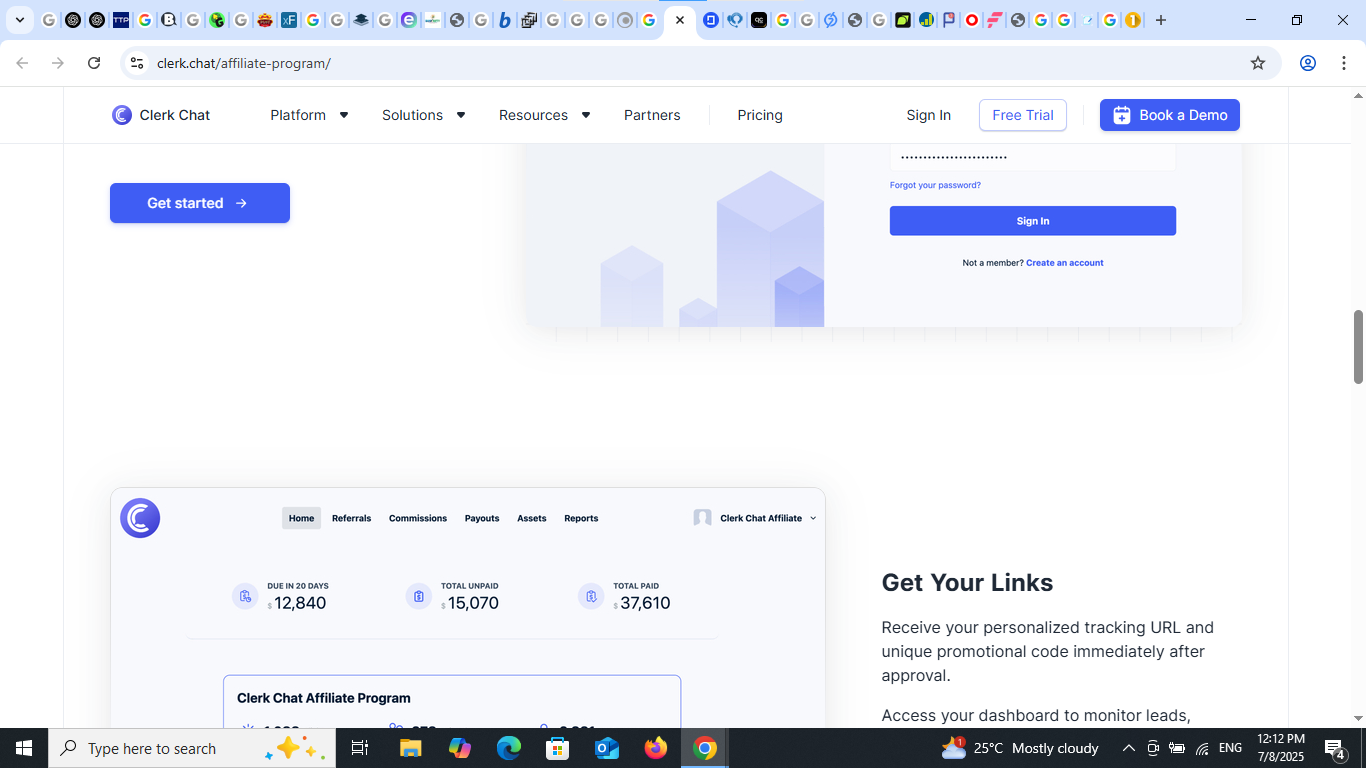Open Task View on taskbar
Viewport: 1366px width, 768px height.
click(x=360, y=748)
